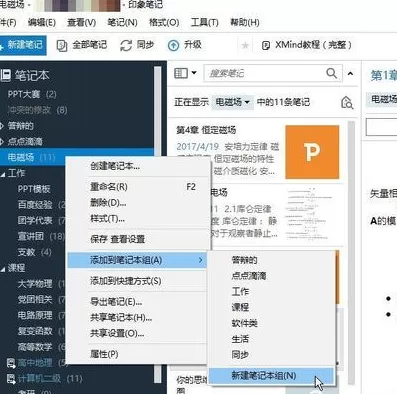Choose 保存 查看设置 from context menu
Screen dimensions: 397x394
[x=138, y=239]
